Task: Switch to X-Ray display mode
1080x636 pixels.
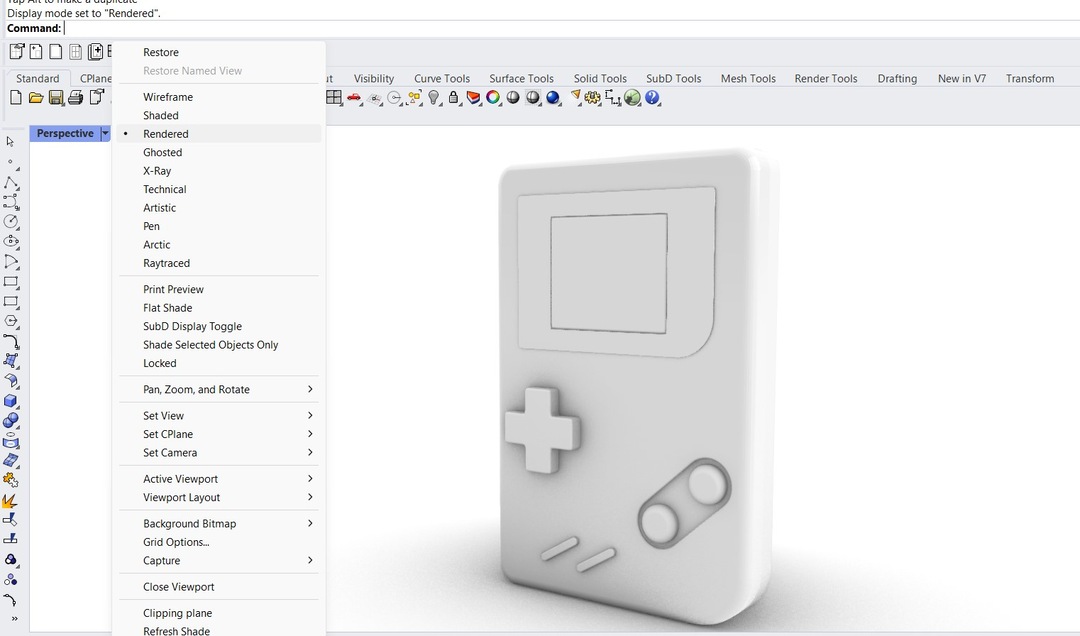Action: 219,171
